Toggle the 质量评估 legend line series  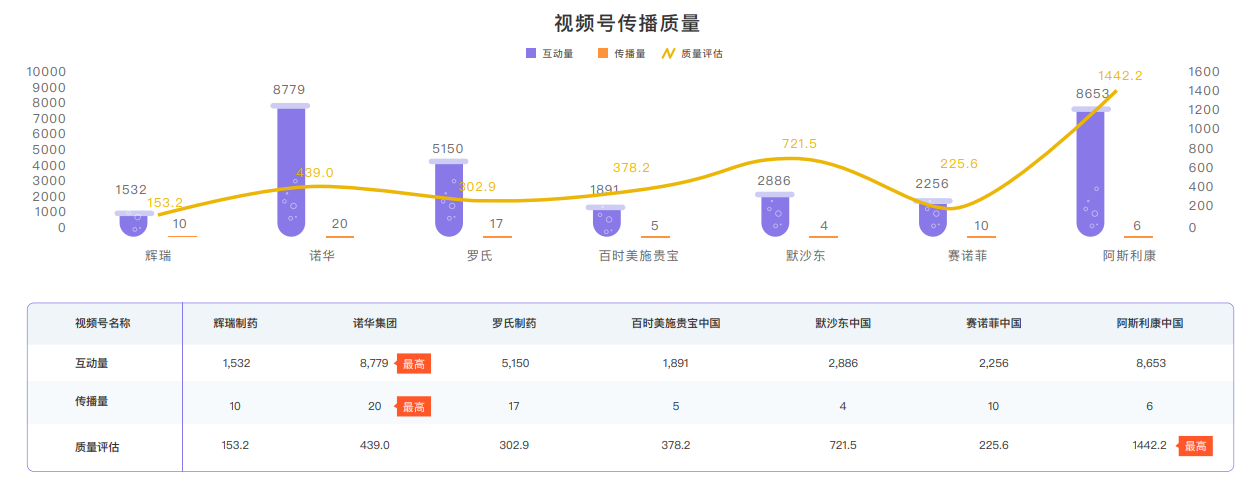tap(693, 54)
